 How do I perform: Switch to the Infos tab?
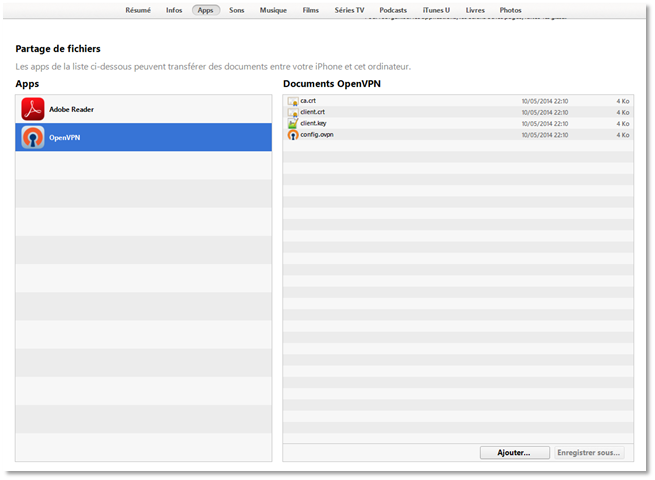(x=174, y=10)
